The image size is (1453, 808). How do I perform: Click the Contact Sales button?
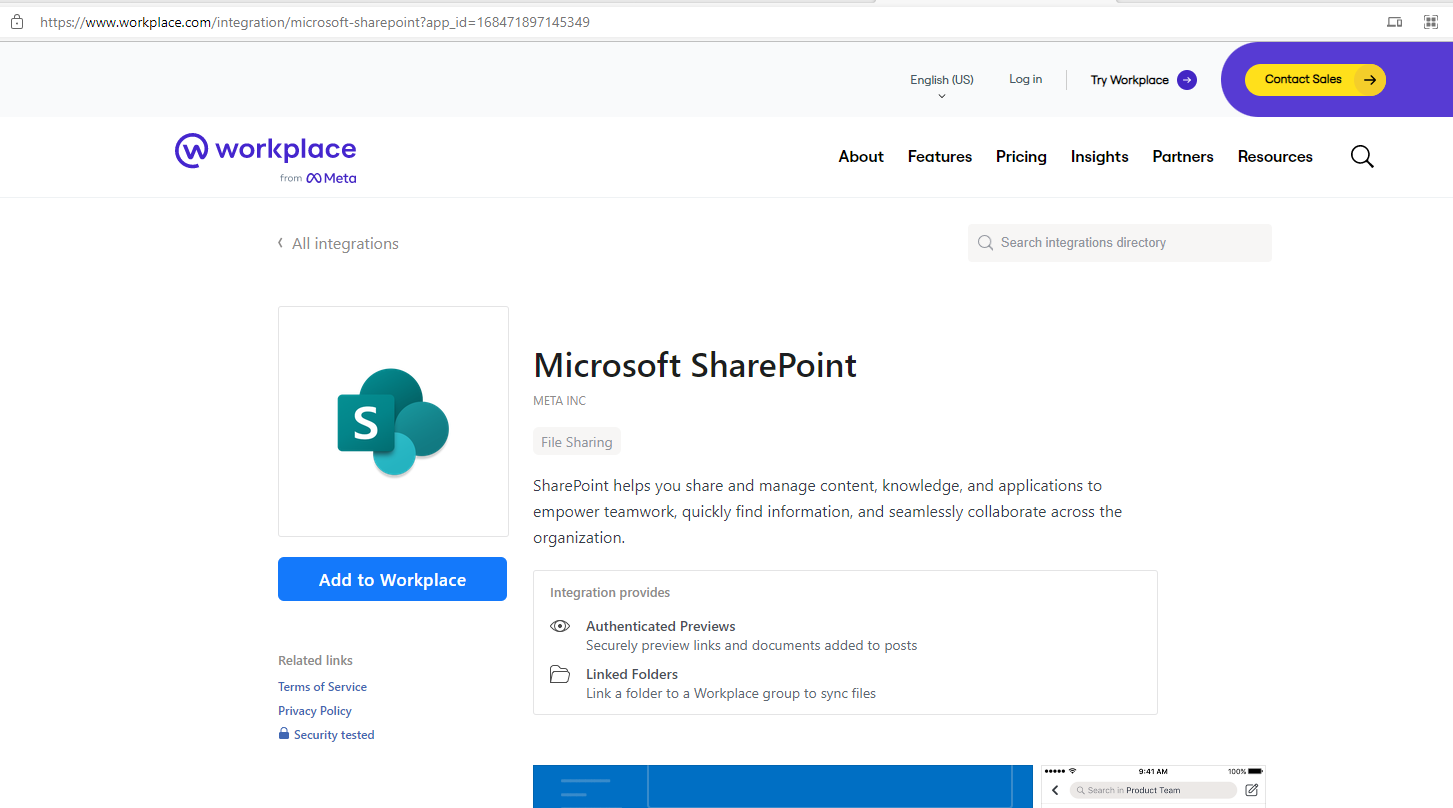point(1315,80)
